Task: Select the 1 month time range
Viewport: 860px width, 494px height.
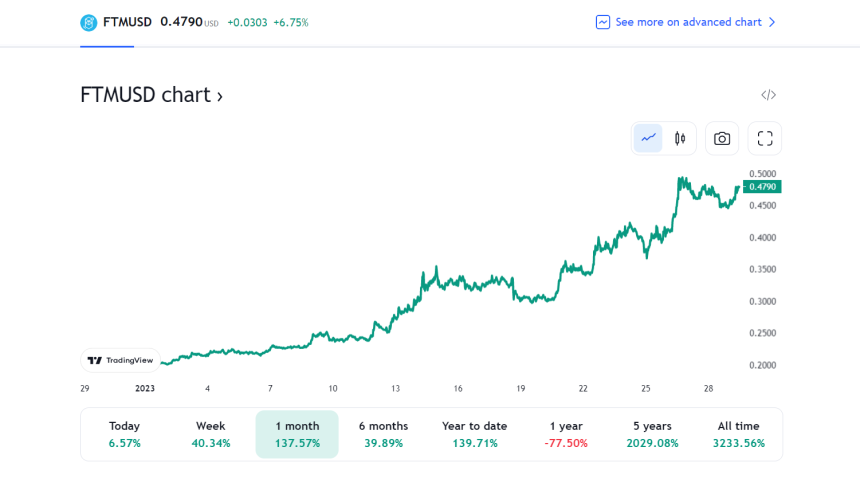Action: (x=297, y=434)
